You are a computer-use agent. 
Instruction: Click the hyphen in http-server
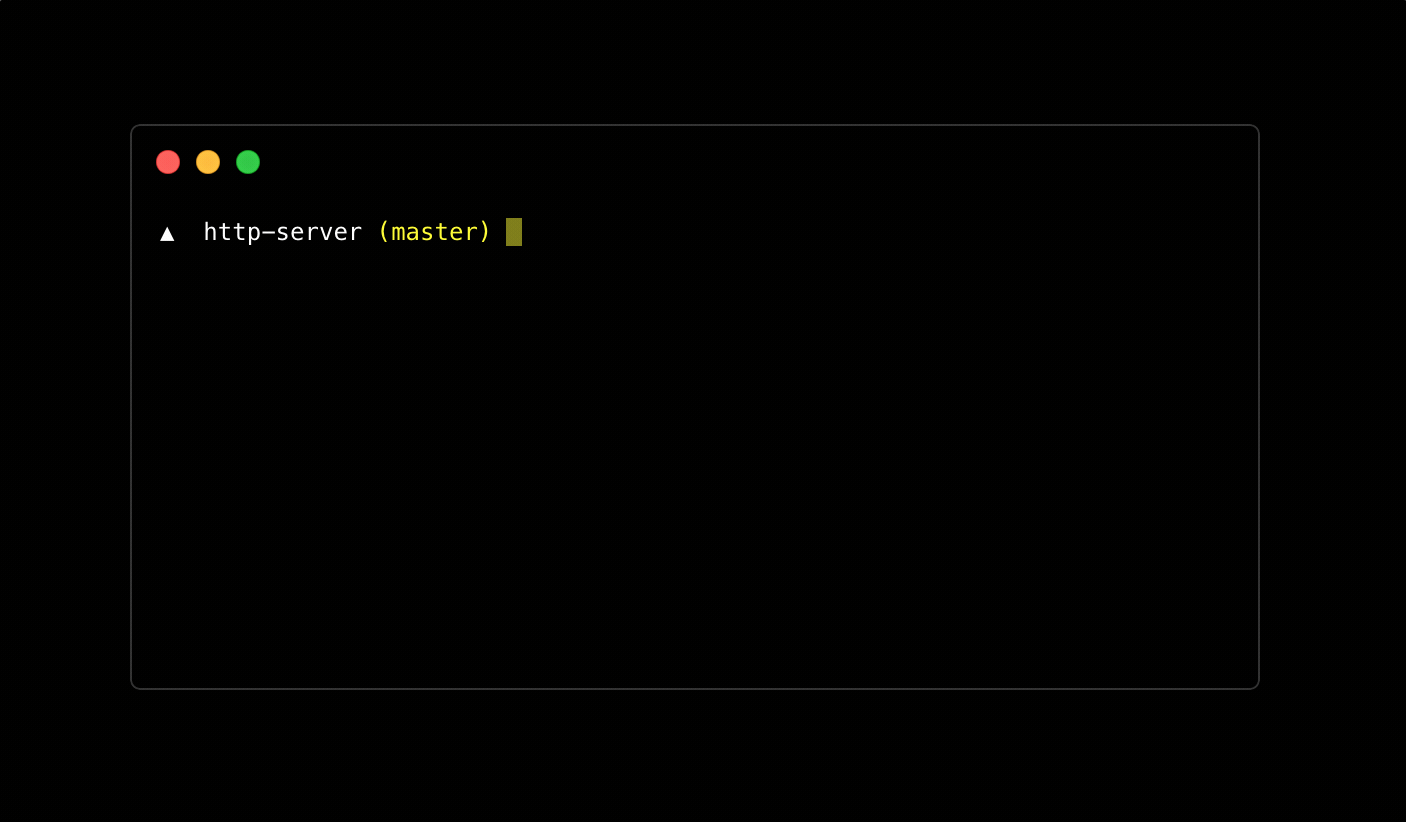267,233
